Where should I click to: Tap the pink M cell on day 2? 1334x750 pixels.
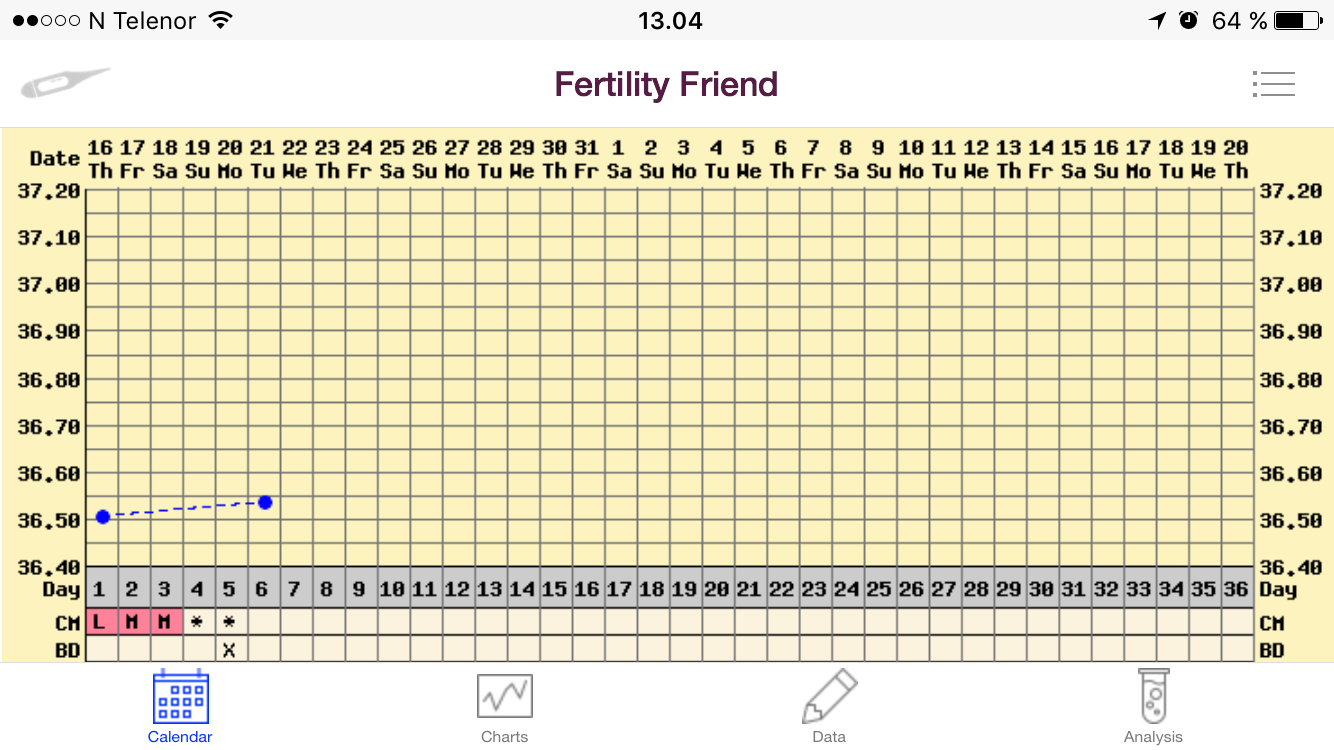point(134,623)
